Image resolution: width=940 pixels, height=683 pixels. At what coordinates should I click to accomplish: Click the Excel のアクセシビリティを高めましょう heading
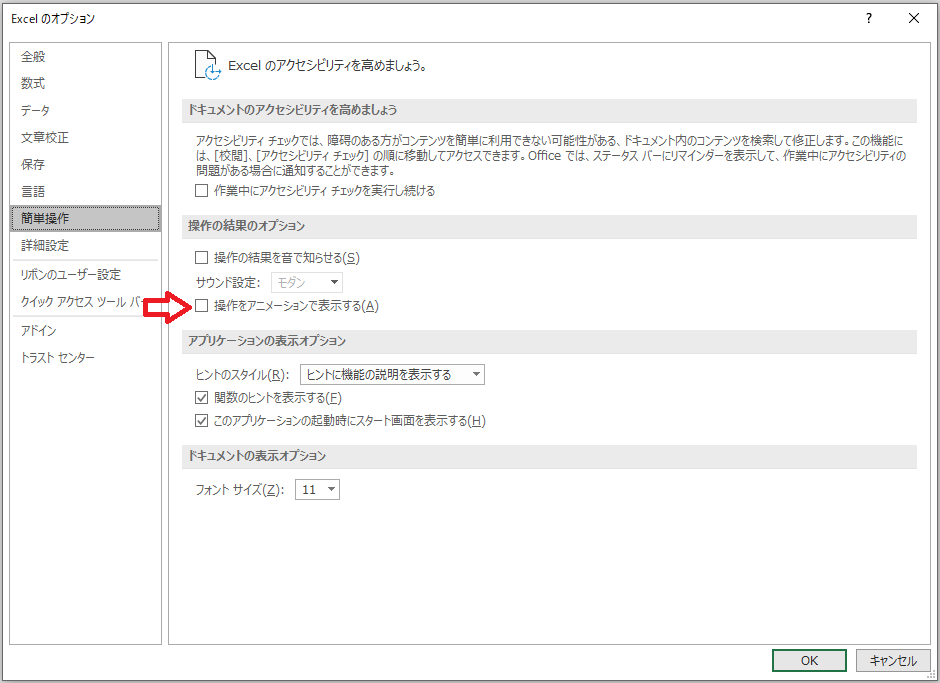pos(327,66)
